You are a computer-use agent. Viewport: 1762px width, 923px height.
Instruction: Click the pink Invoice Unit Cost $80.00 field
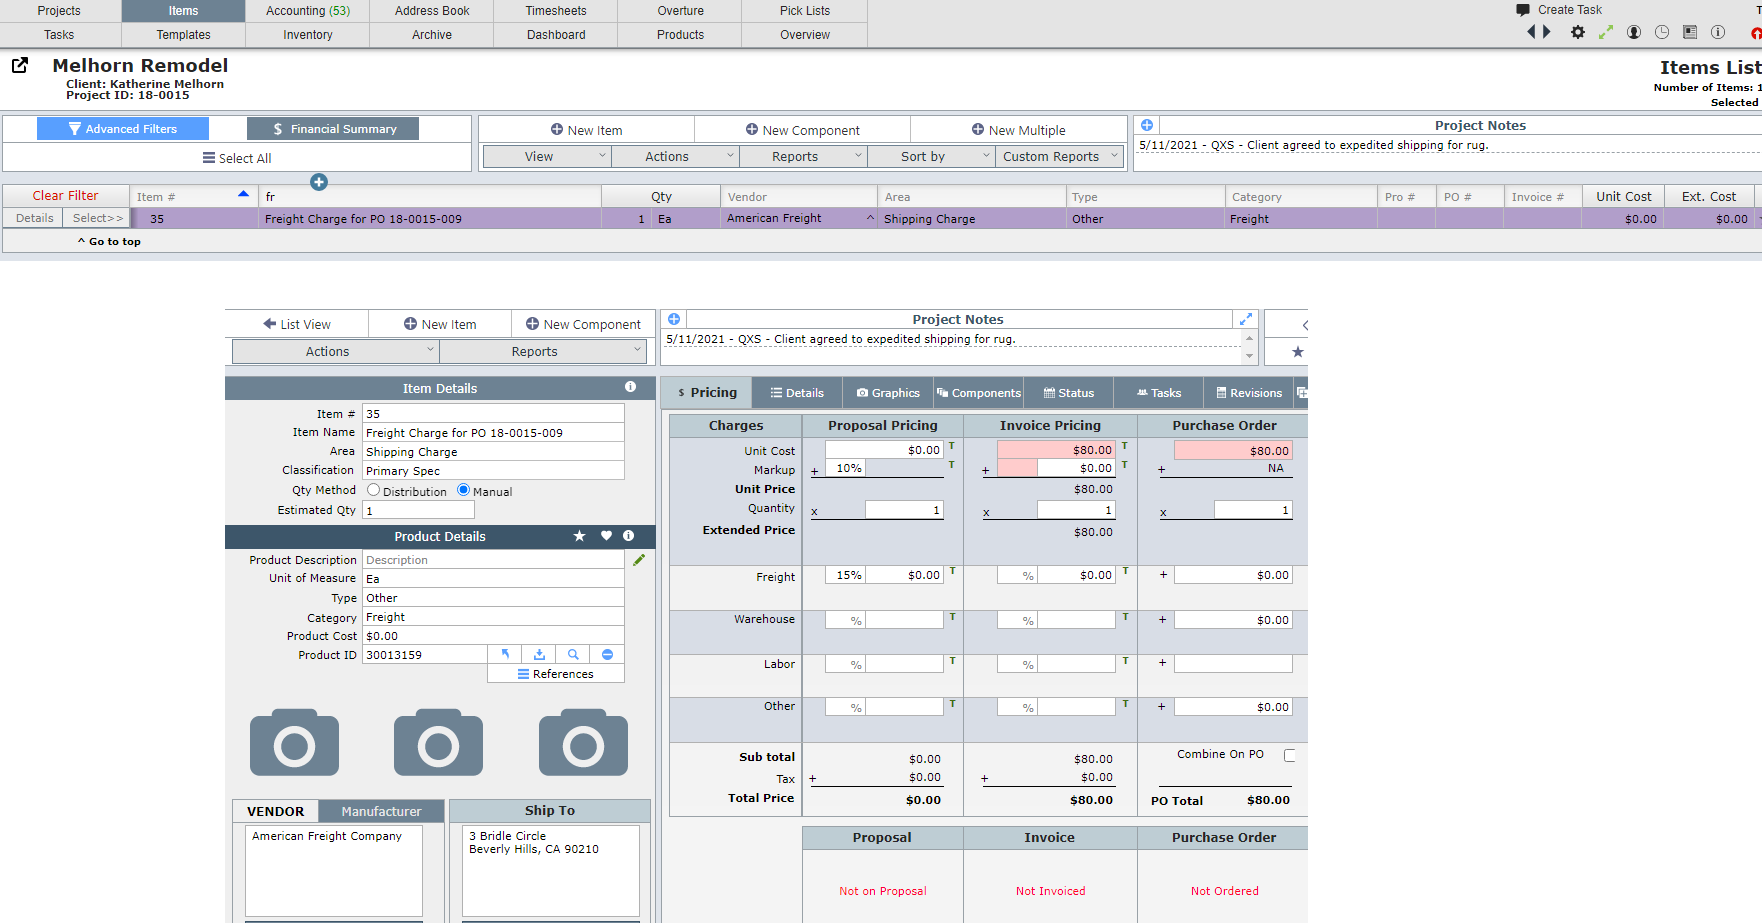click(1056, 450)
